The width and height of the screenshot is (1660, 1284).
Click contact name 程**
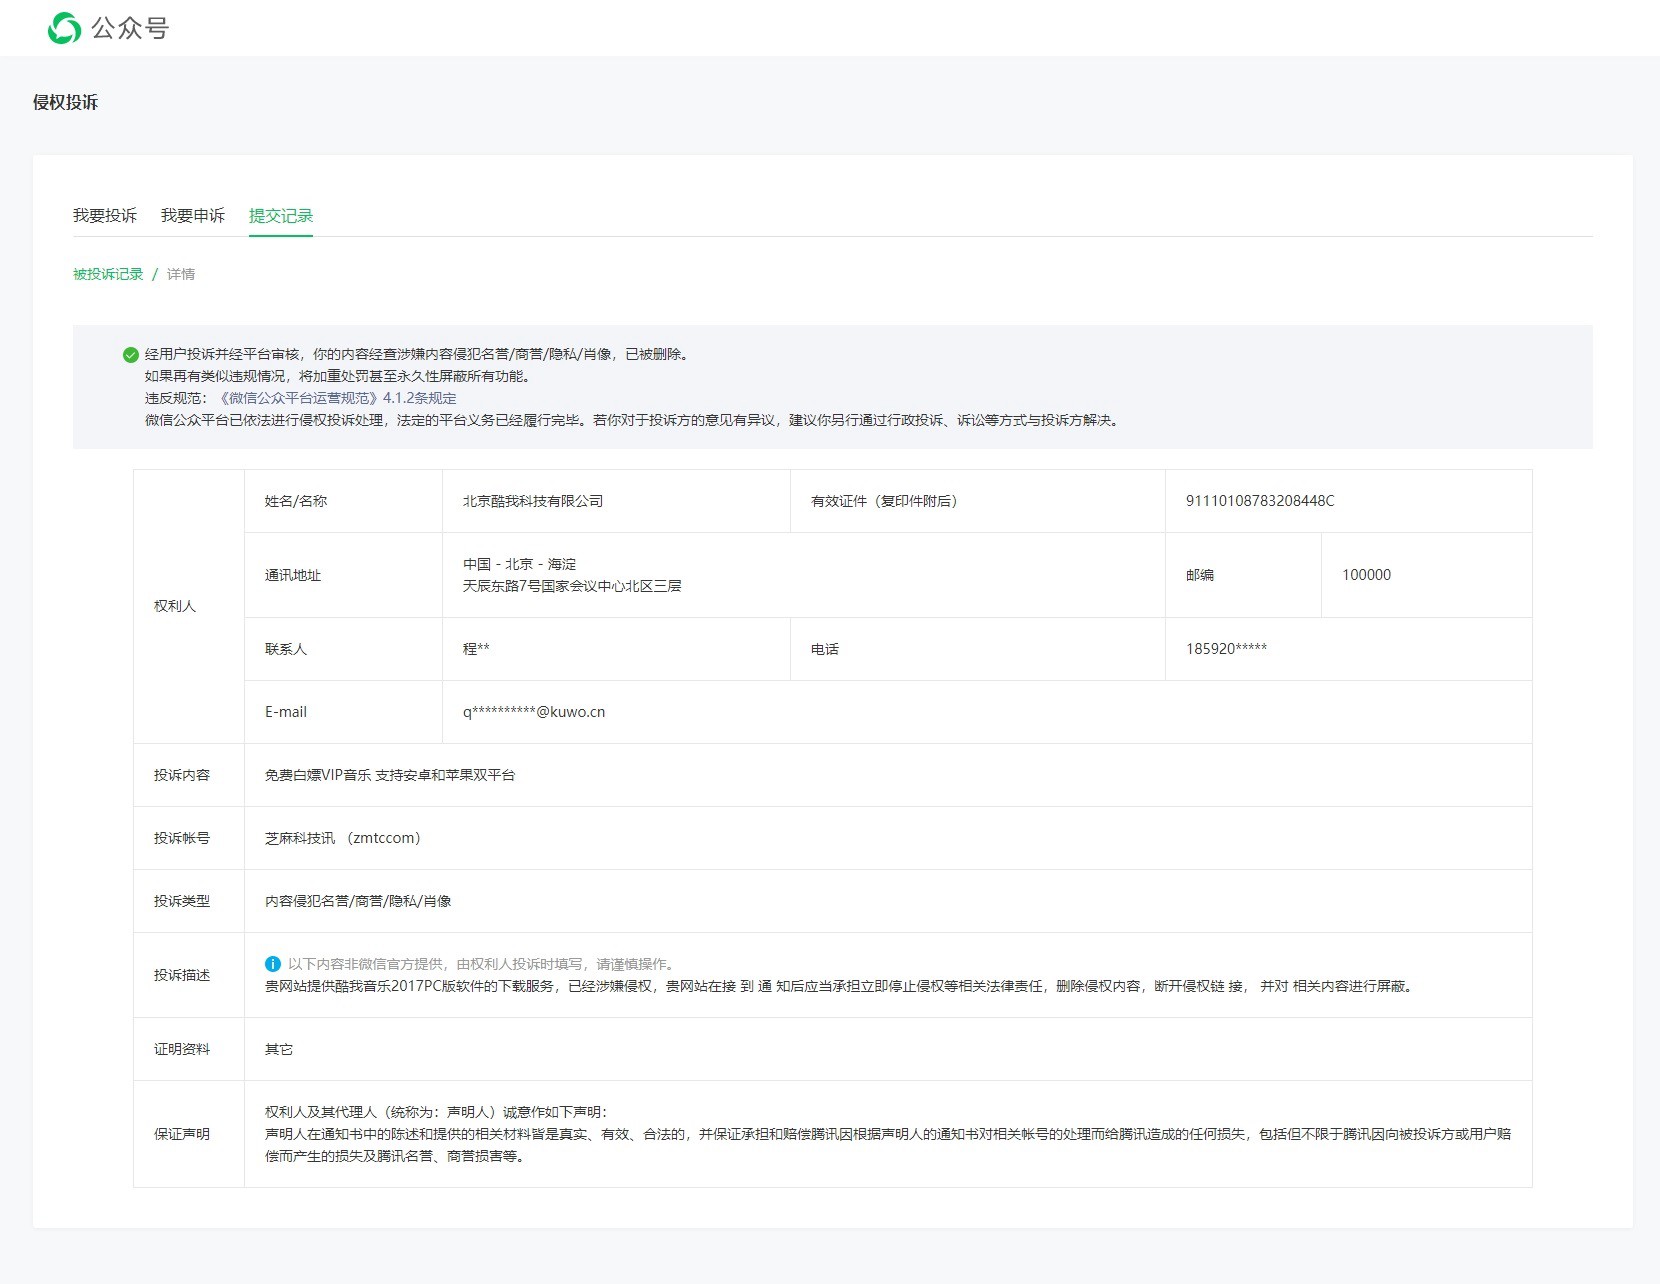(476, 649)
